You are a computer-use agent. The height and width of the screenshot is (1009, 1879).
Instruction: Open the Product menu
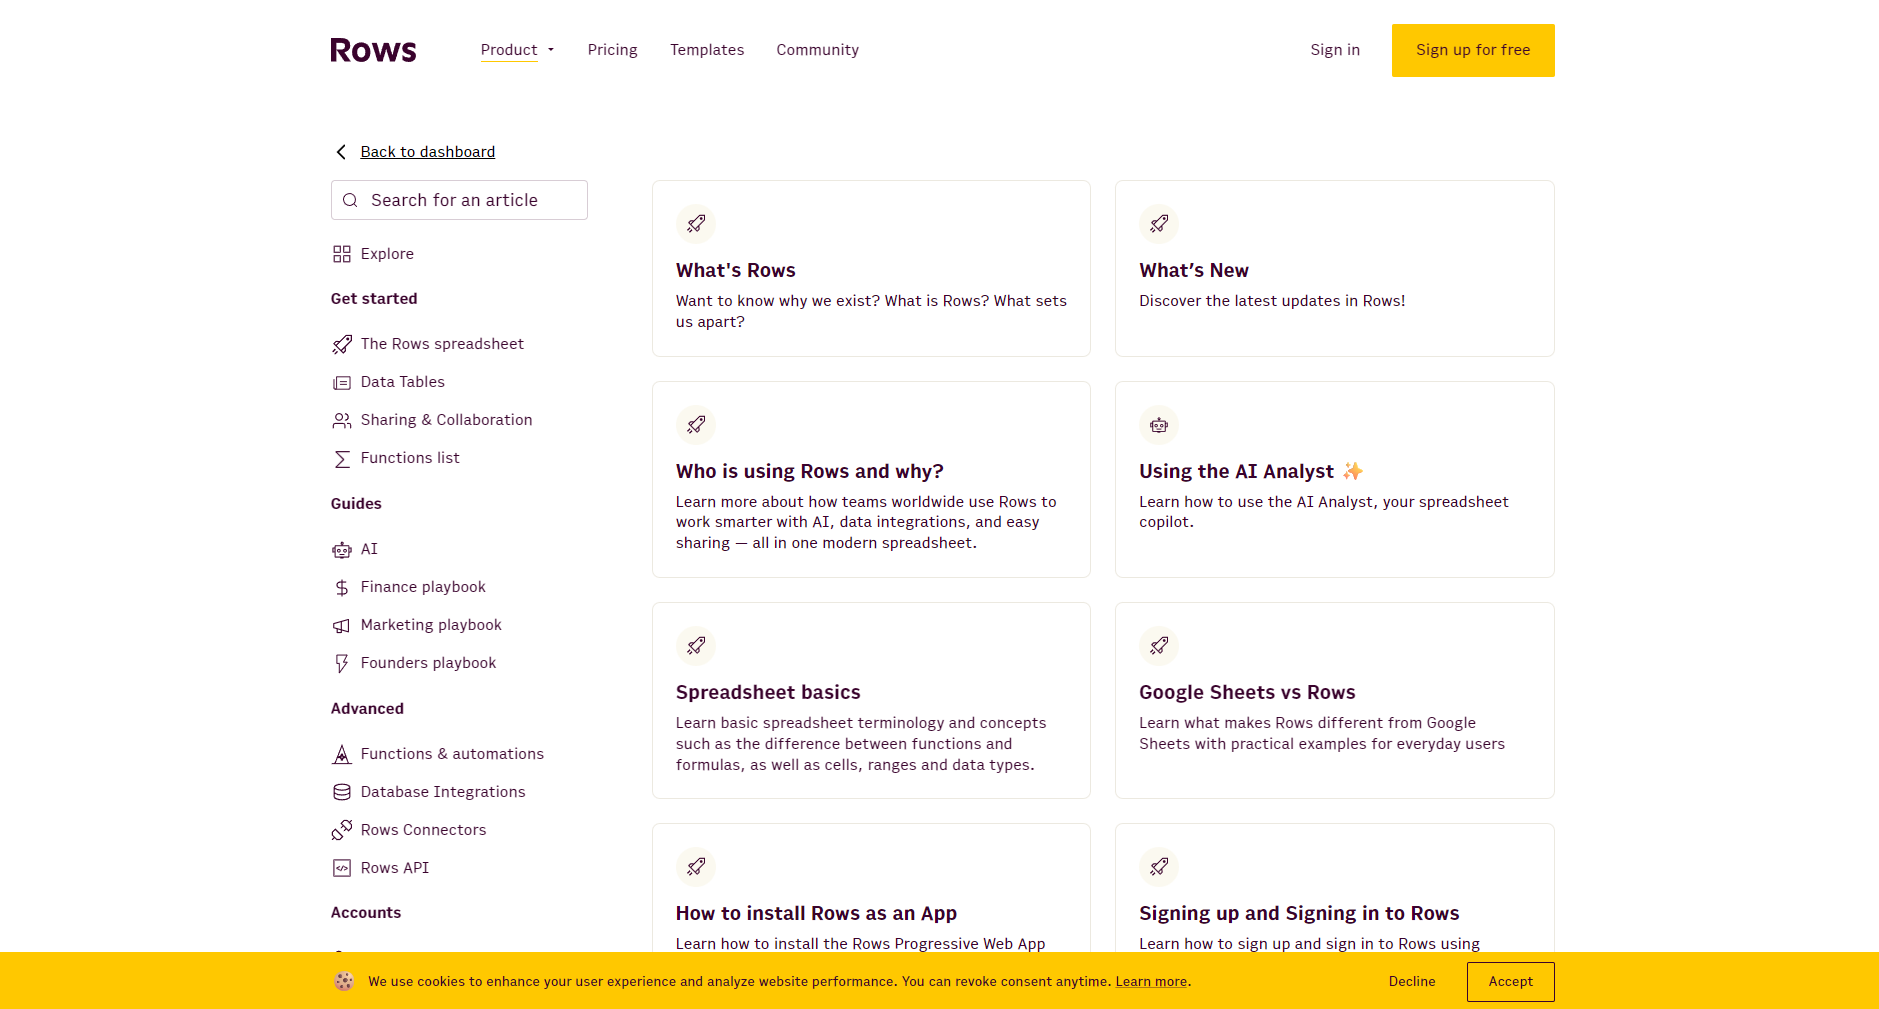pyautogui.click(x=509, y=50)
